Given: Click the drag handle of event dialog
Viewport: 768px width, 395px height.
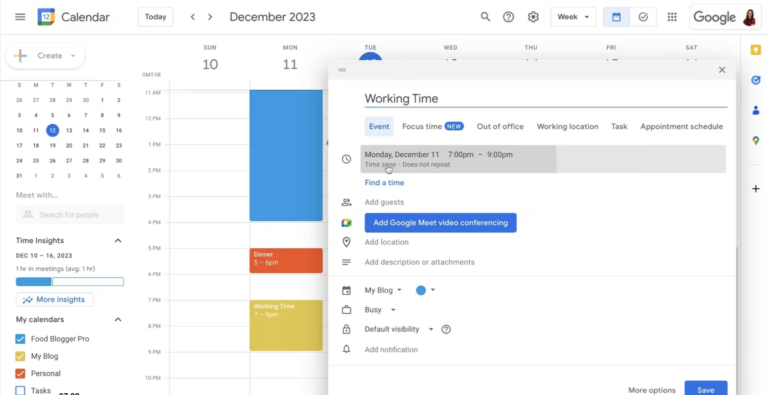Looking at the screenshot, I should coord(342,70).
